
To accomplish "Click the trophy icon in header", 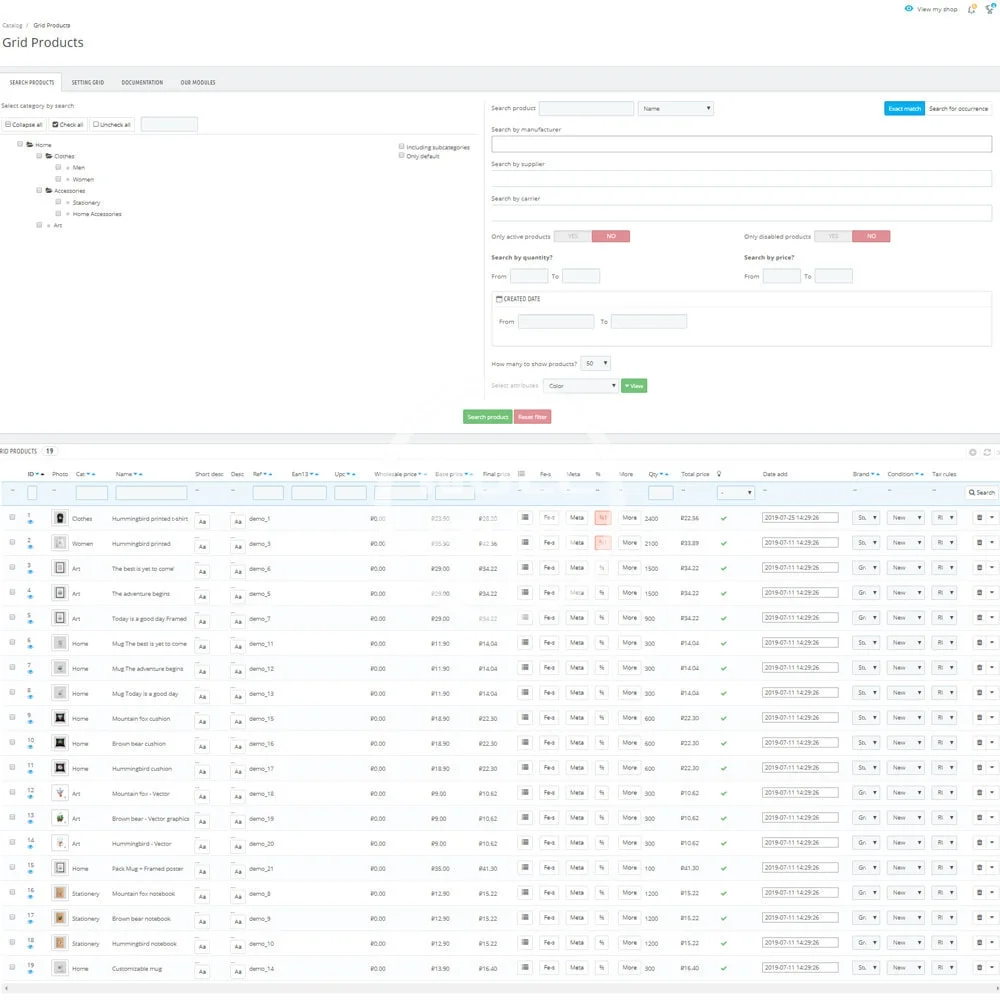I will tap(990, 9).
